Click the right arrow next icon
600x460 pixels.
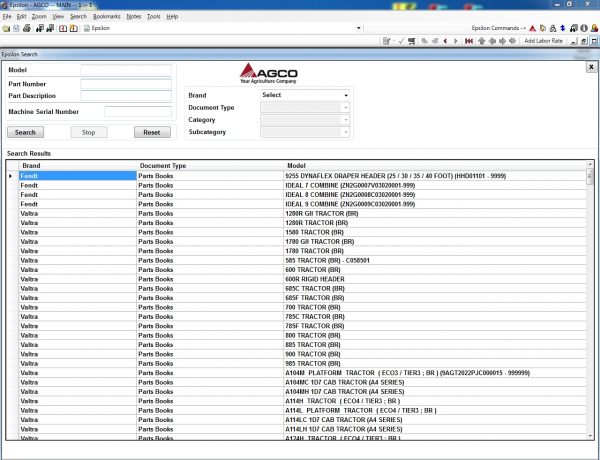(455, 41)
